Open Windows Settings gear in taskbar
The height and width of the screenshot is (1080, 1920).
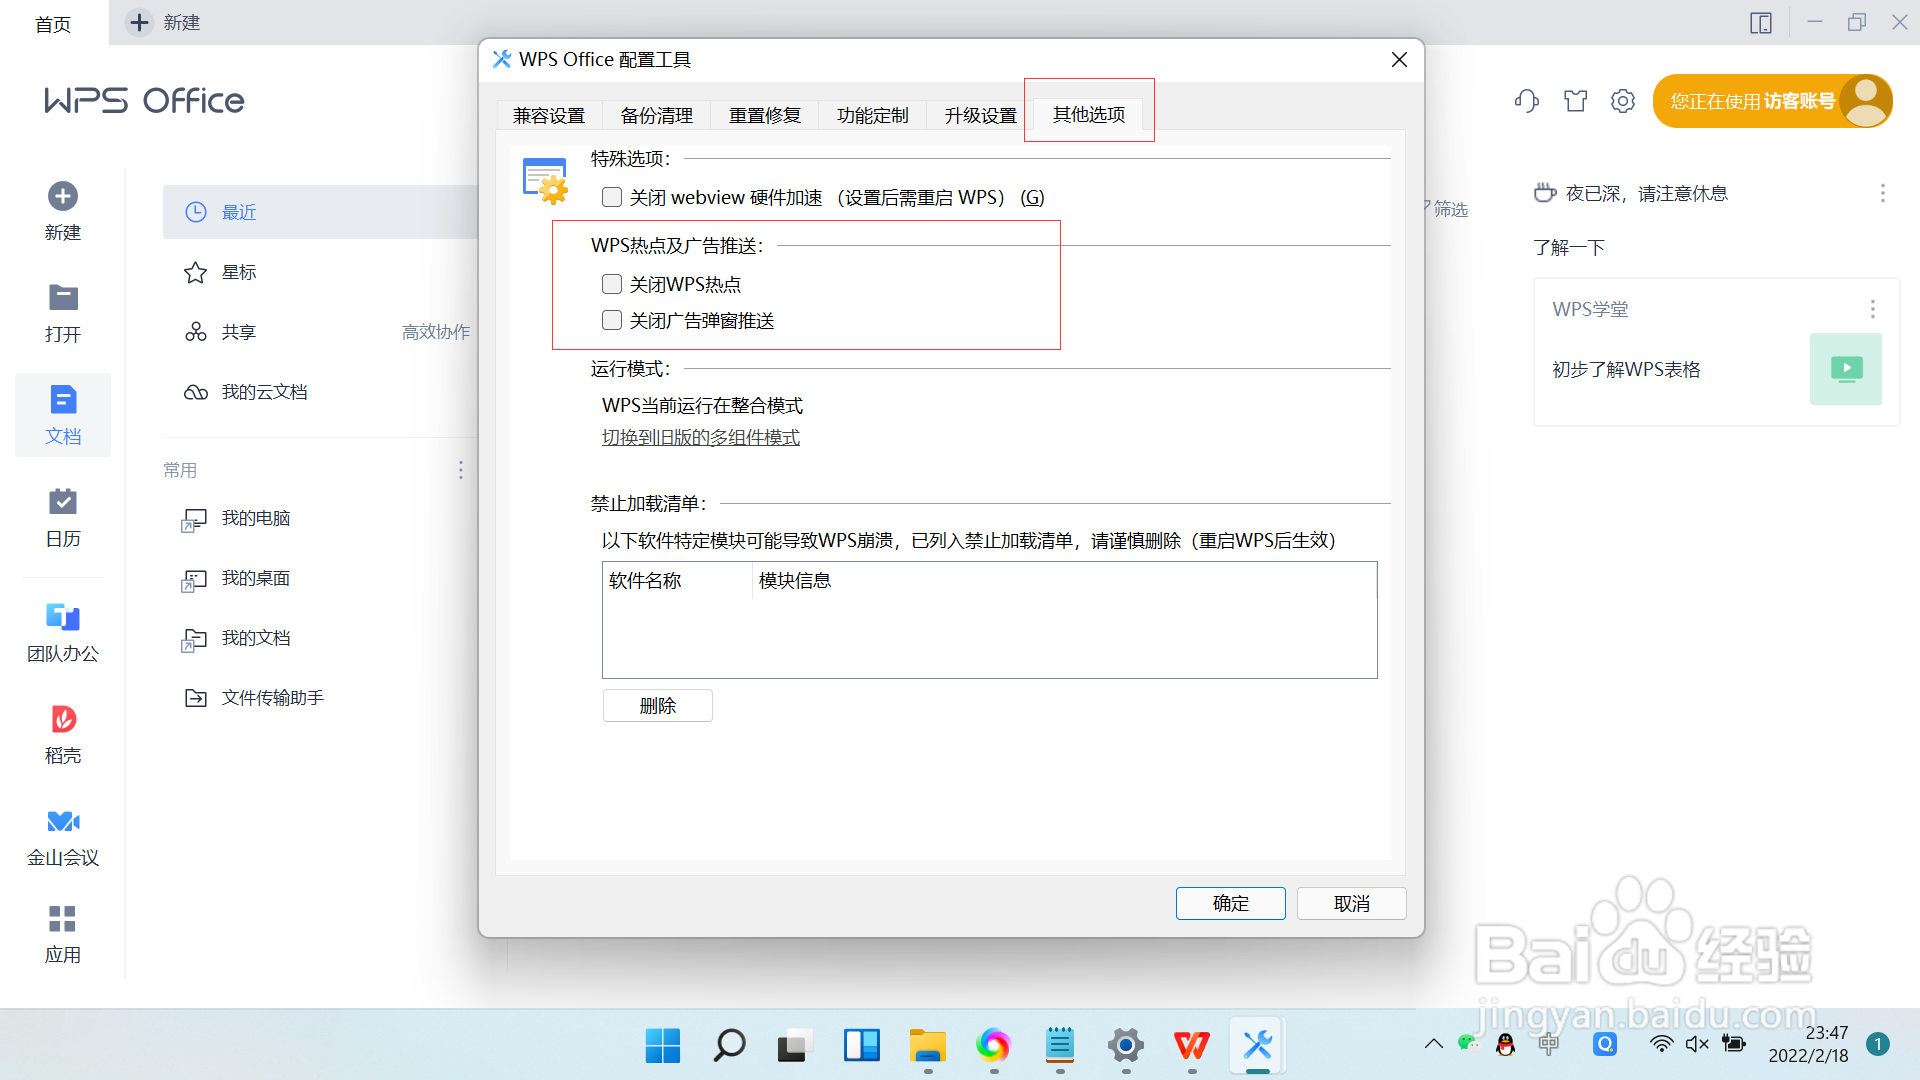pyautogui.click(x=1125, y=1045)
